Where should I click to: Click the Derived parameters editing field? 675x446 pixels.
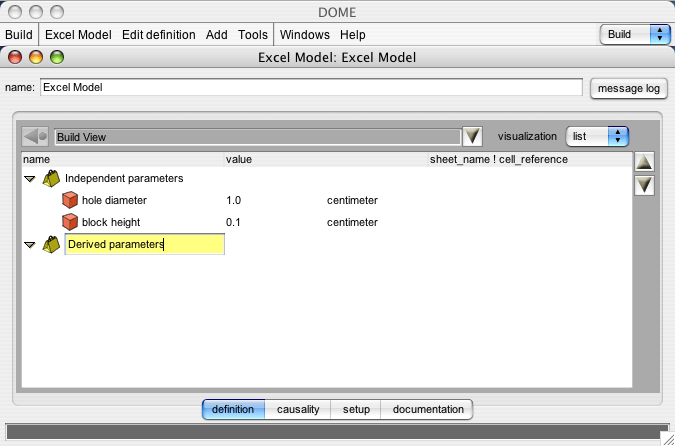pos(145,244)
